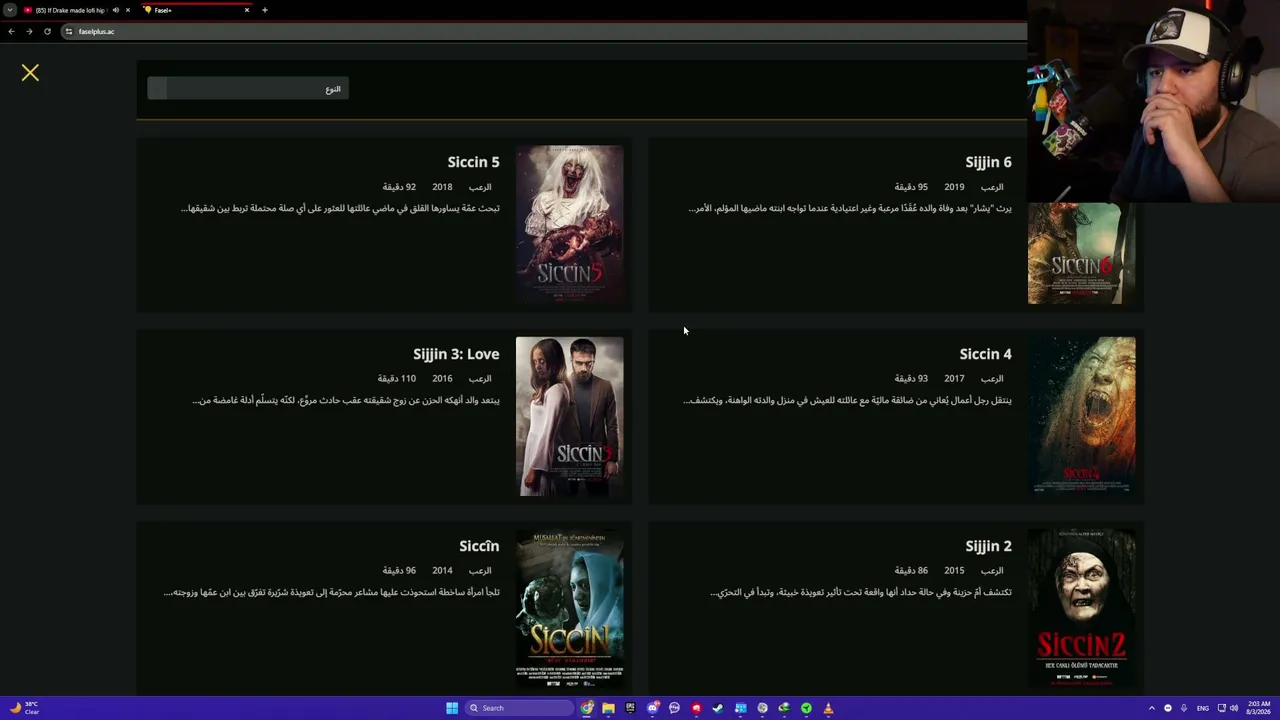Click the الرعب genre under Sijjin 2

992,571
